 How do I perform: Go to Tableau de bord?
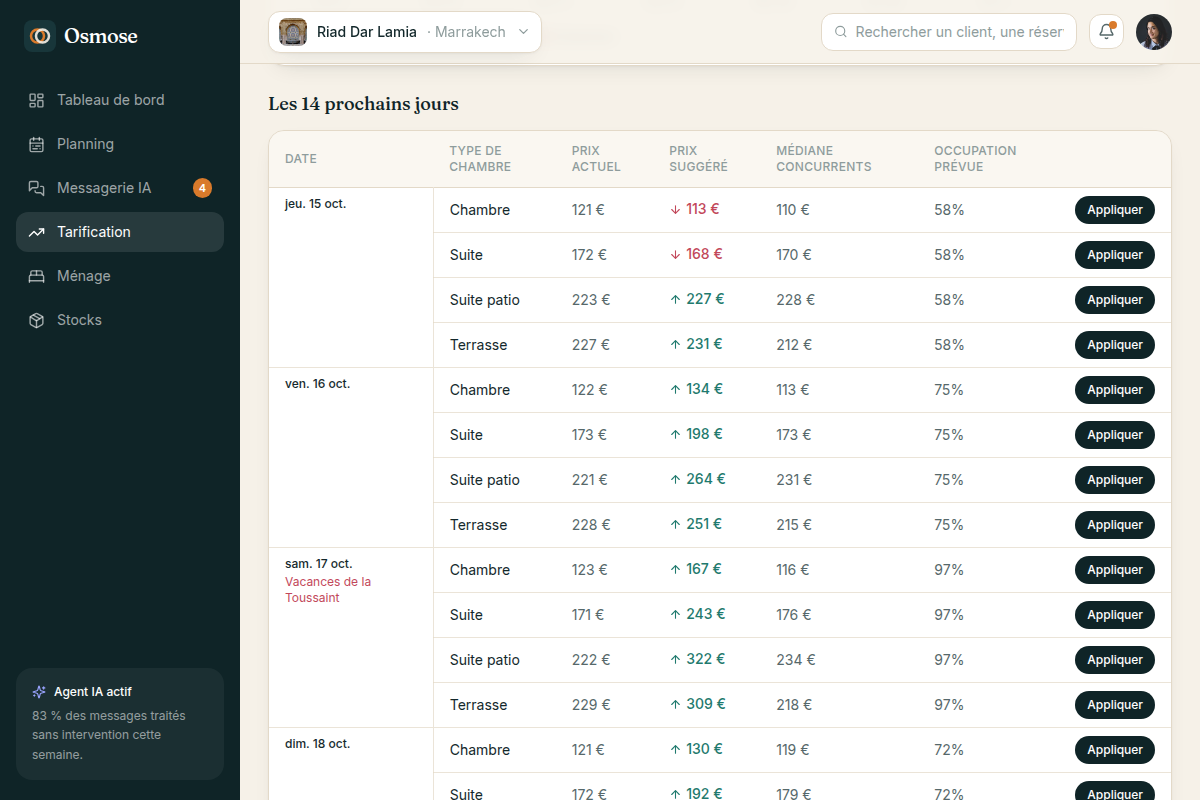point(120,100)
